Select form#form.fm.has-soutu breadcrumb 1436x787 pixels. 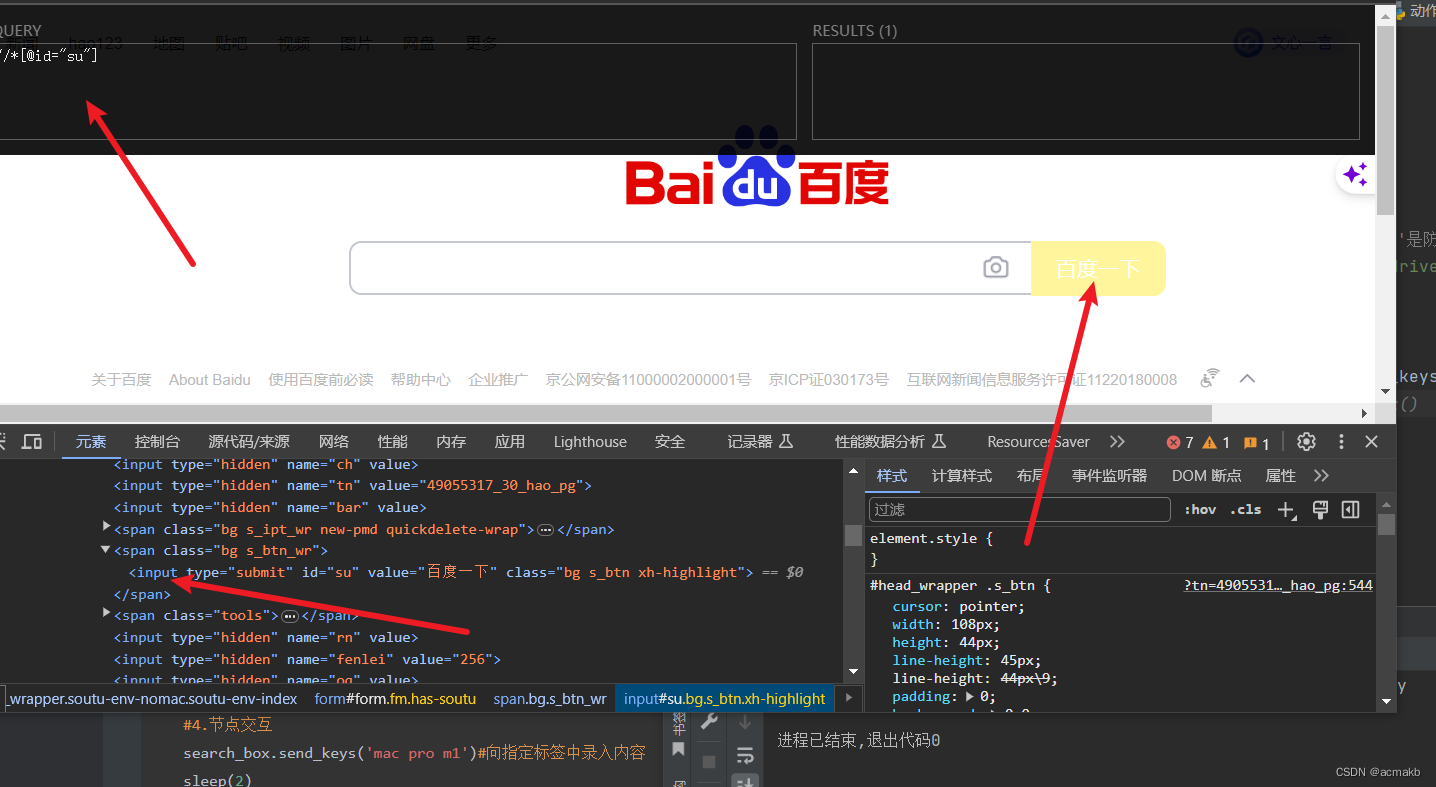(395, 699)
